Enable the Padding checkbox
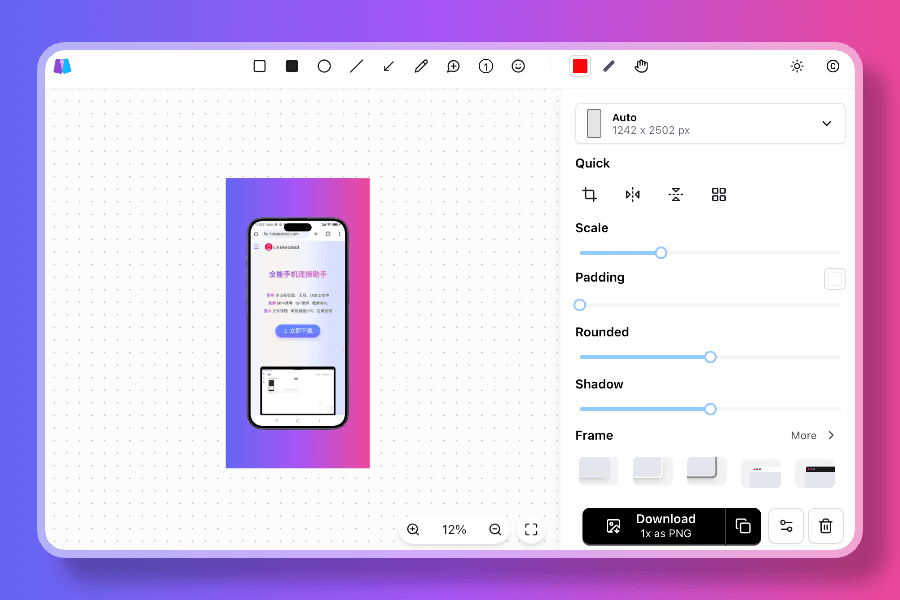Viewport: 900px width, 600px height. 835,279
